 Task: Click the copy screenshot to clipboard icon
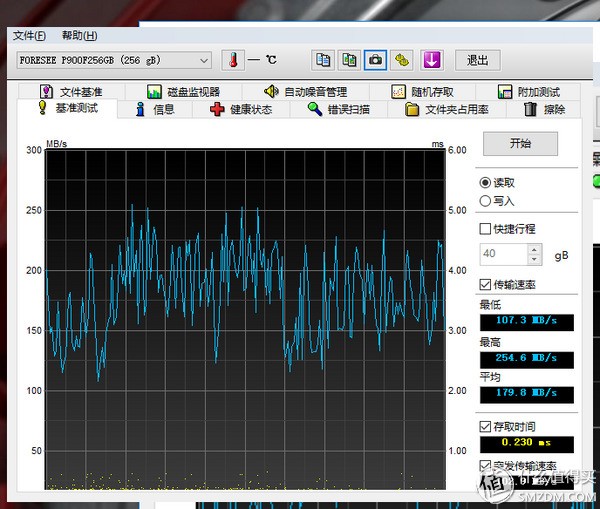coord(349,60)
